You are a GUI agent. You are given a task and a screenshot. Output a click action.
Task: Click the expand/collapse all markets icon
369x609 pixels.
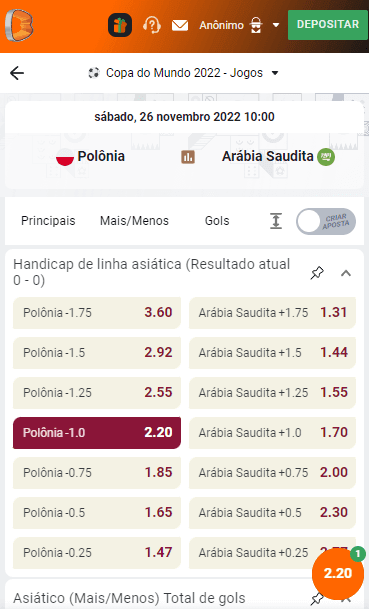pyautogui.click(x=276, y=221)
